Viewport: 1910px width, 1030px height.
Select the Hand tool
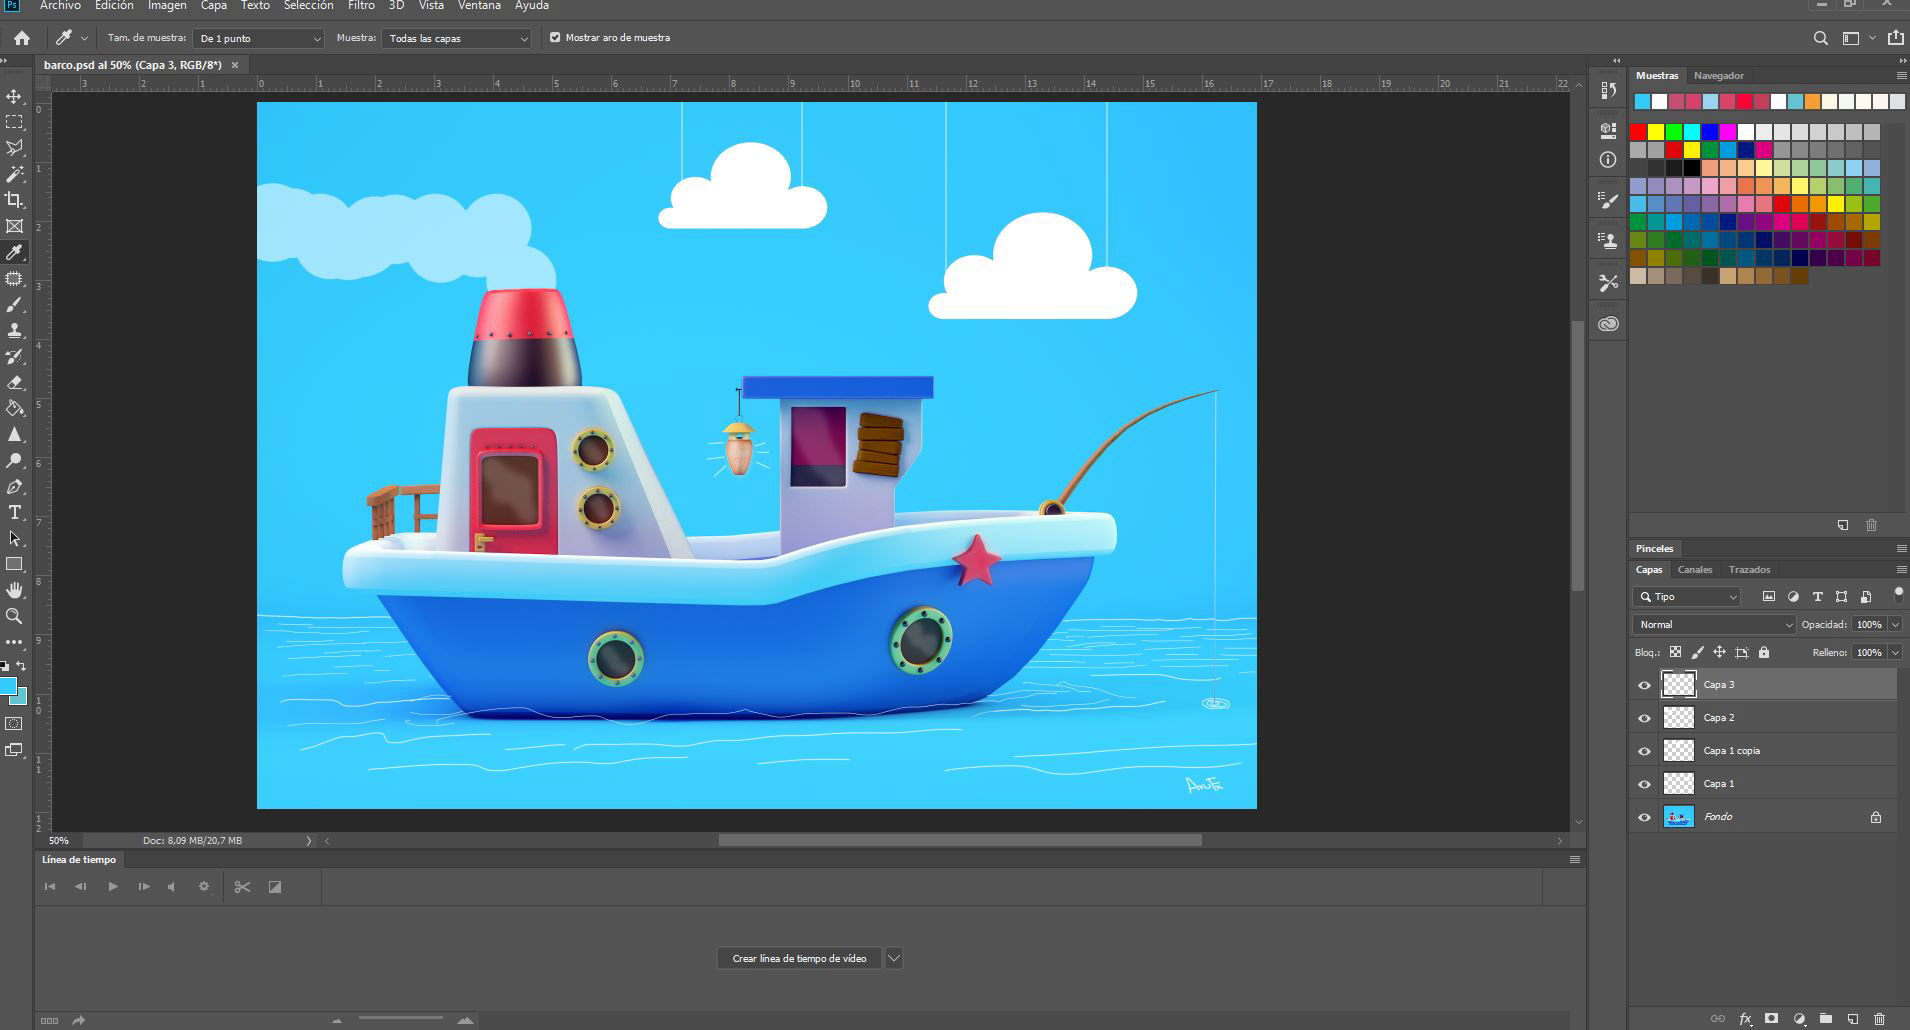click(x=14, y=590)
